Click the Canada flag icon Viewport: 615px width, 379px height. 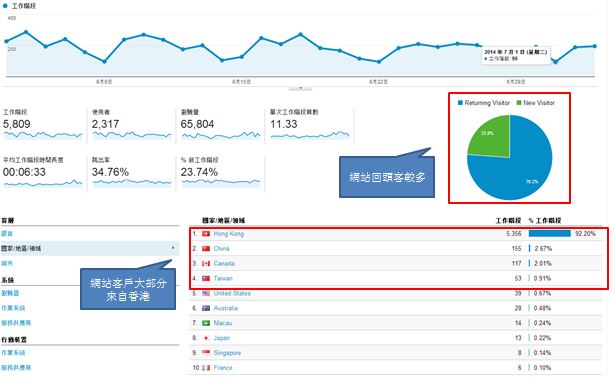pyautogui.click(x=206, y=264)
